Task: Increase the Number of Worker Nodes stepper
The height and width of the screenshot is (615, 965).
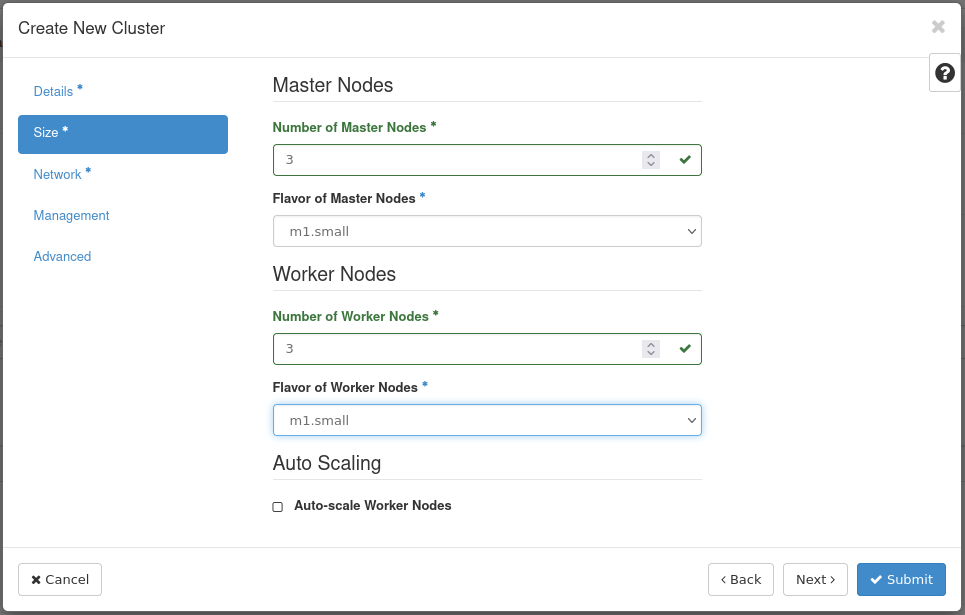Action: point(651,345)
